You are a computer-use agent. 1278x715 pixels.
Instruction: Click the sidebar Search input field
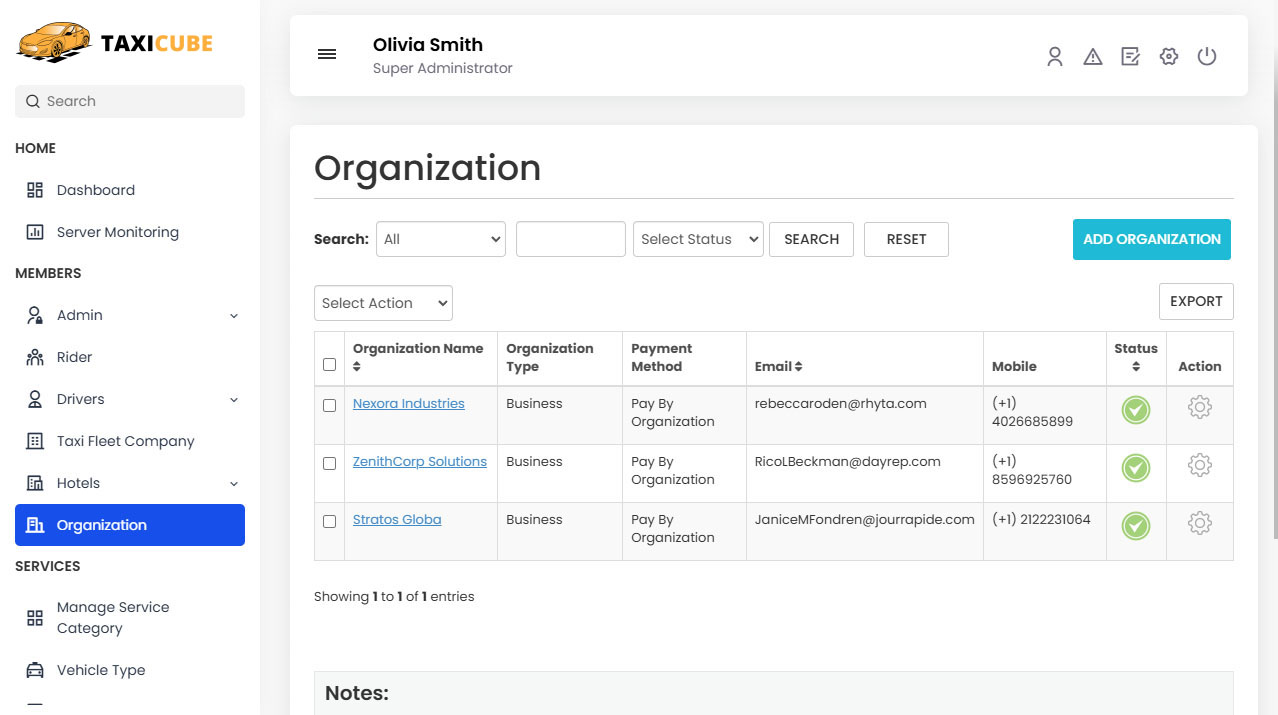(130, 101)
